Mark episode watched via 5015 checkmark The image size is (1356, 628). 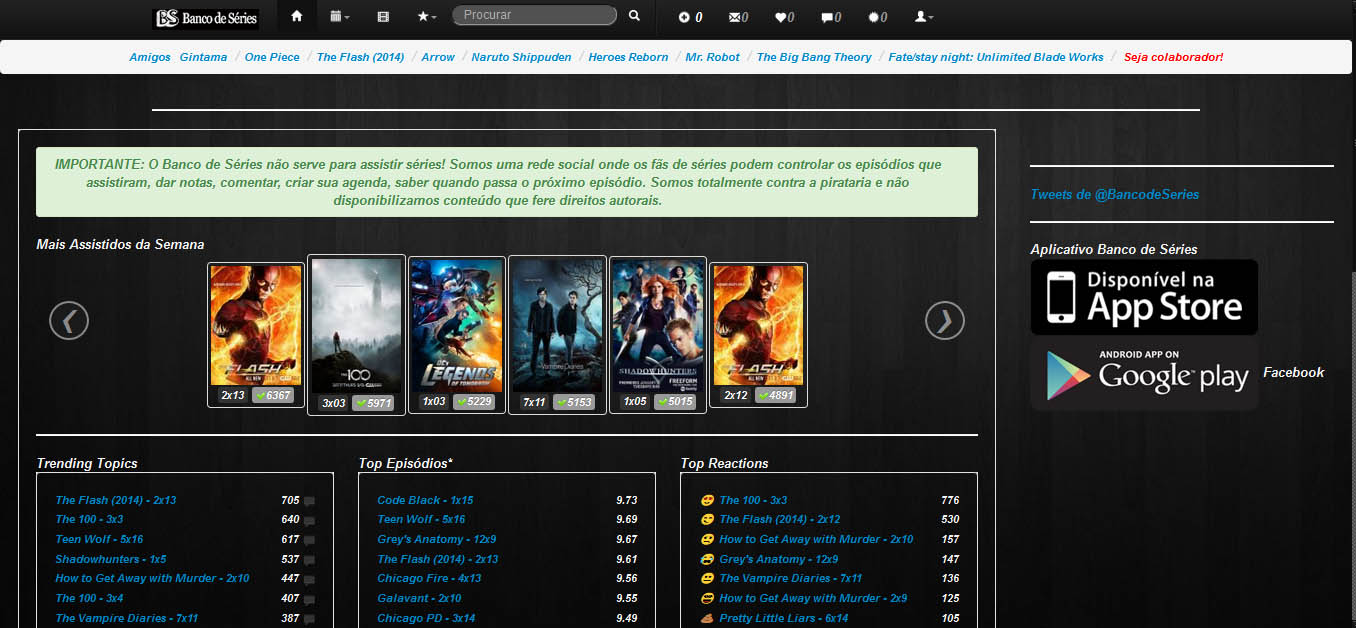tap(675, 402)
